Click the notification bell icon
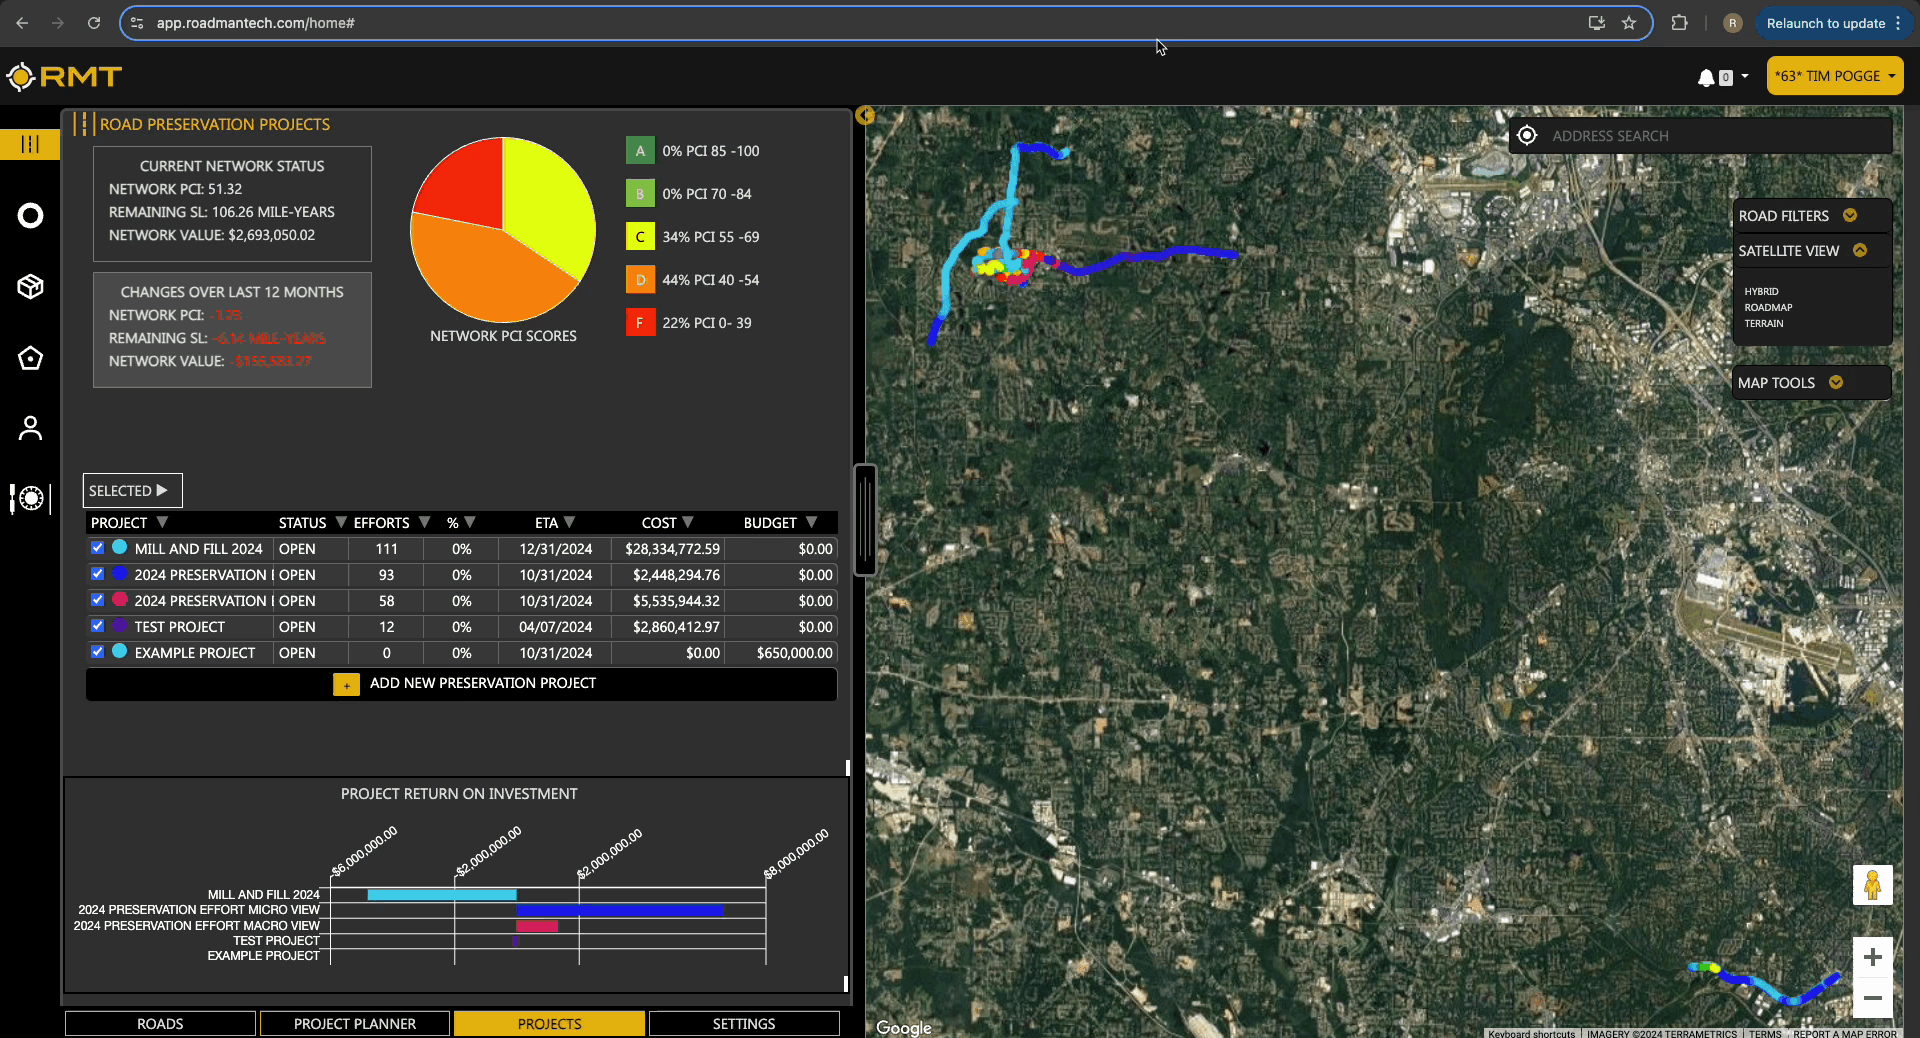 (1706, 77)
